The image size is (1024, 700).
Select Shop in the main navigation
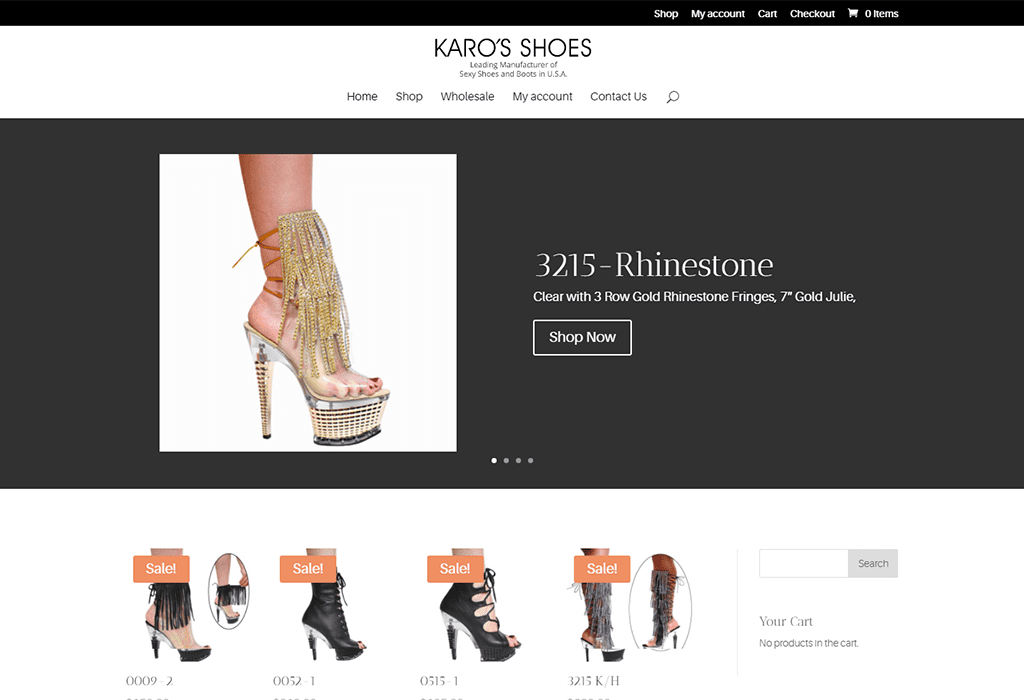click(x=409, y=96)
